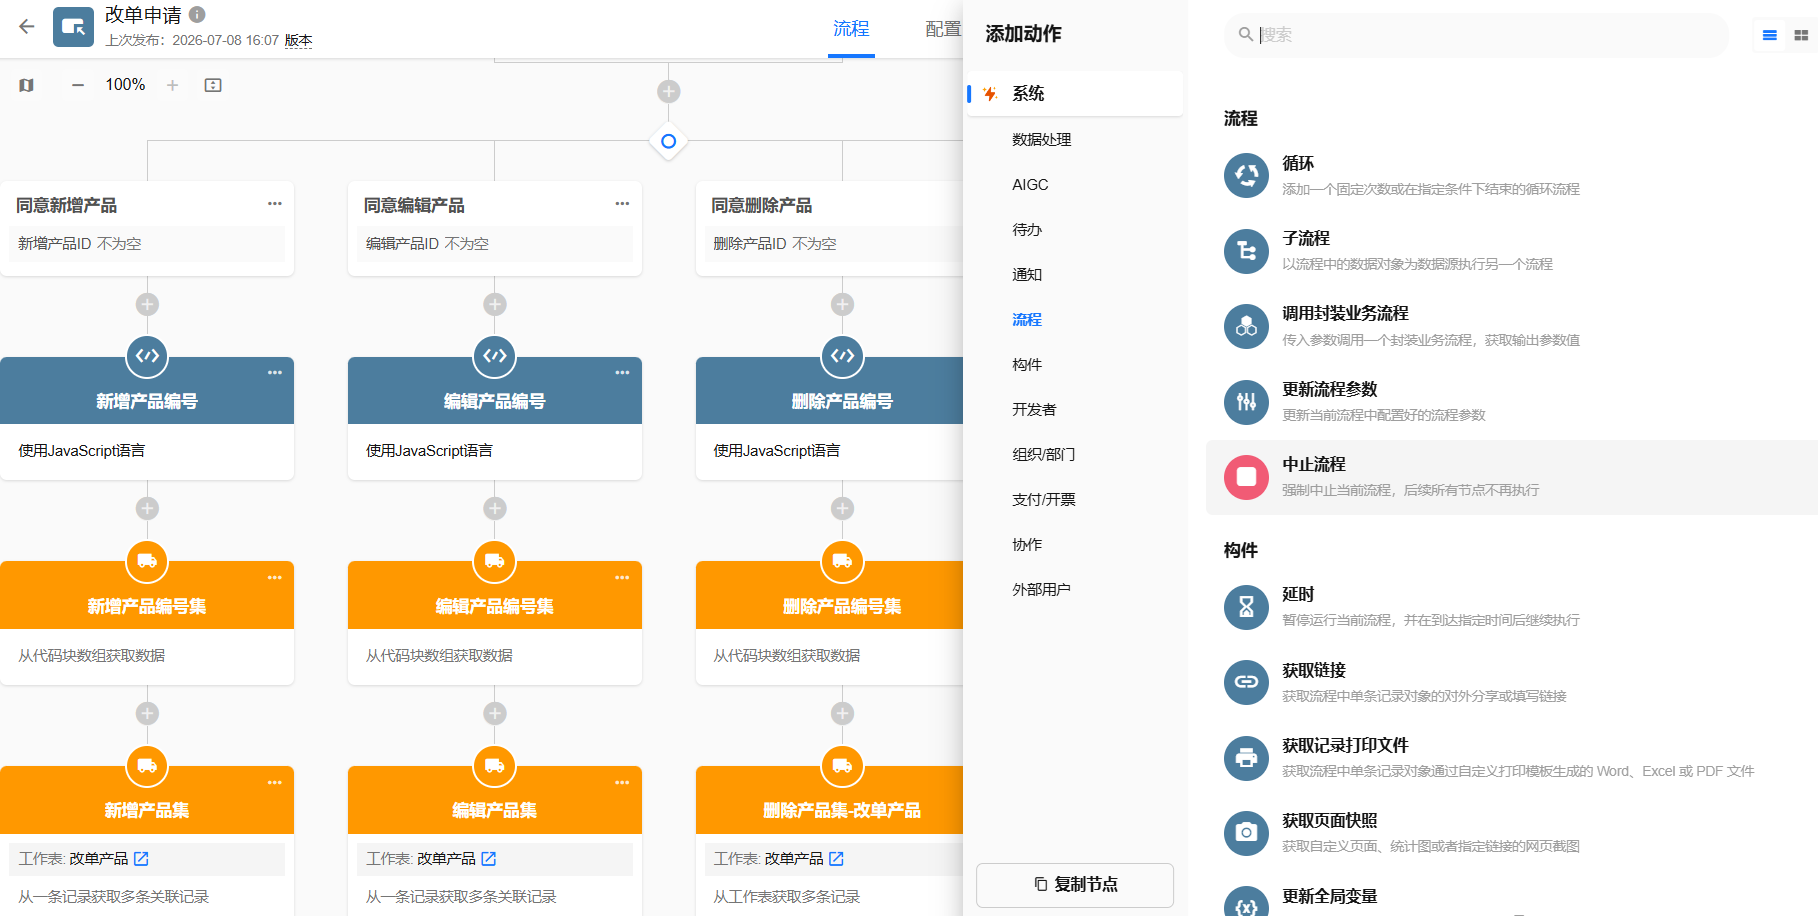Switch to the 配置 tab

click(x=942, y=29)
